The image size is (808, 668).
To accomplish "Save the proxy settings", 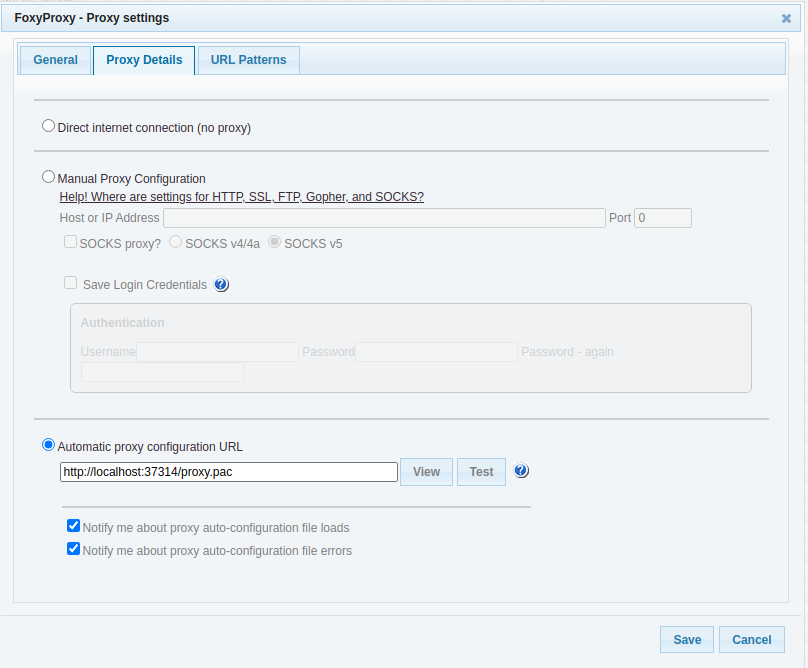I will tap(687, 640).
